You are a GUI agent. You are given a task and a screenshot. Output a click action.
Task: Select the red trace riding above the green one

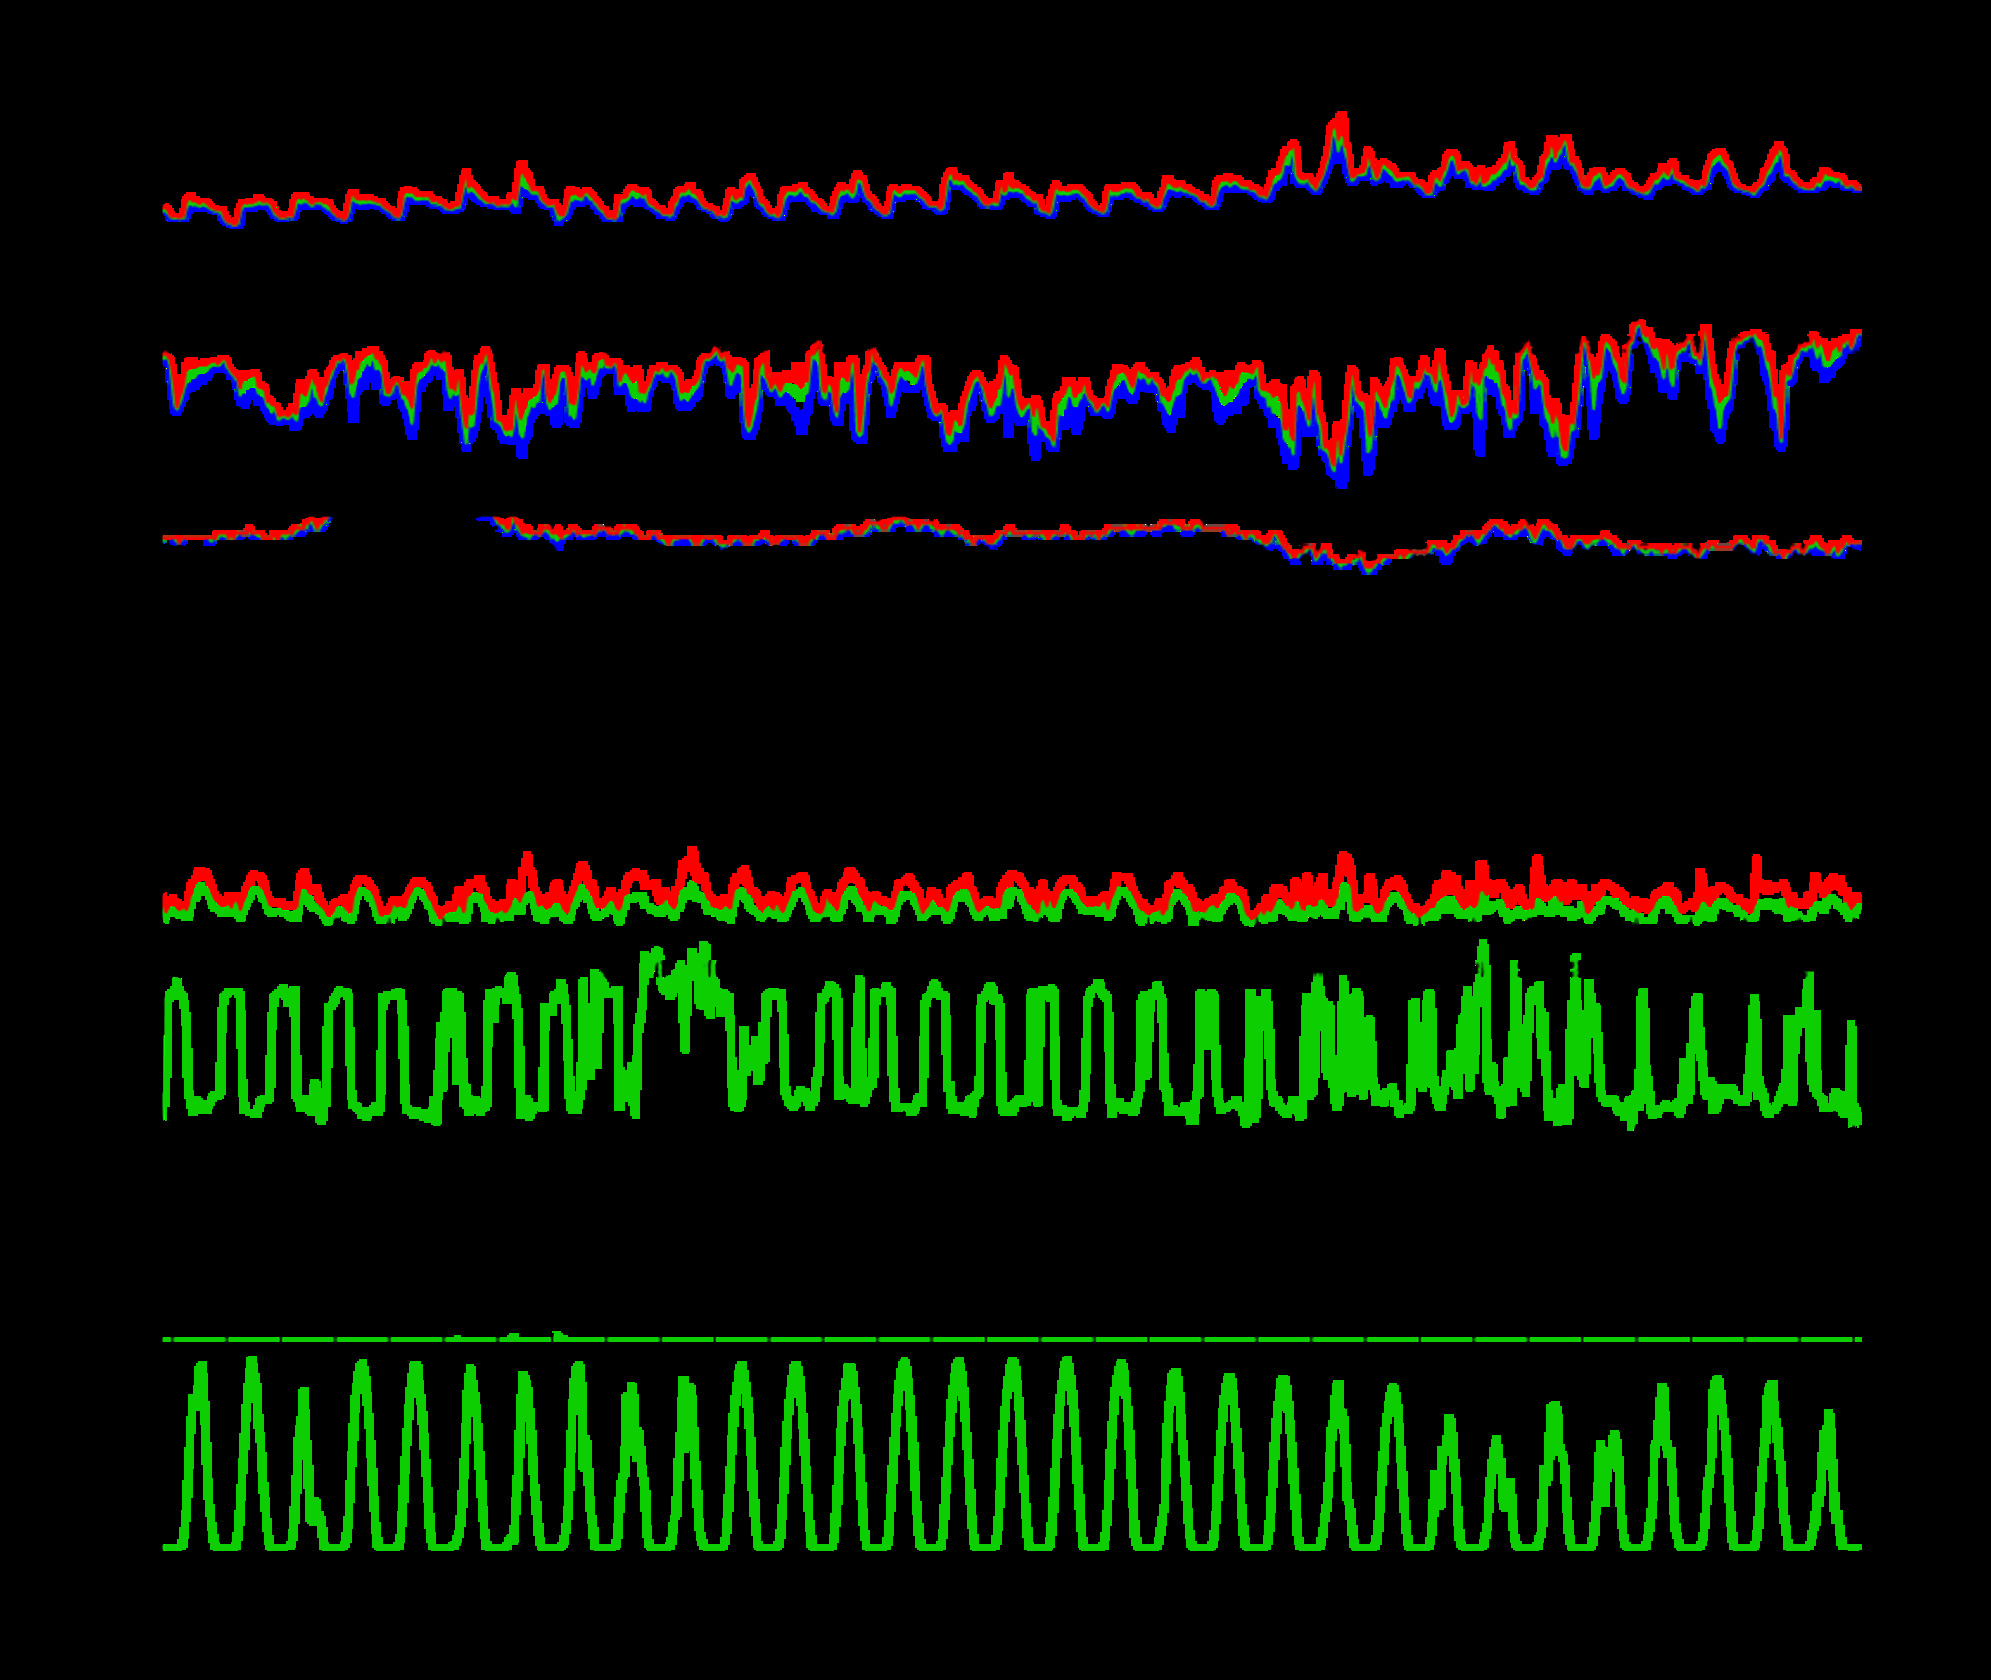1011,880
